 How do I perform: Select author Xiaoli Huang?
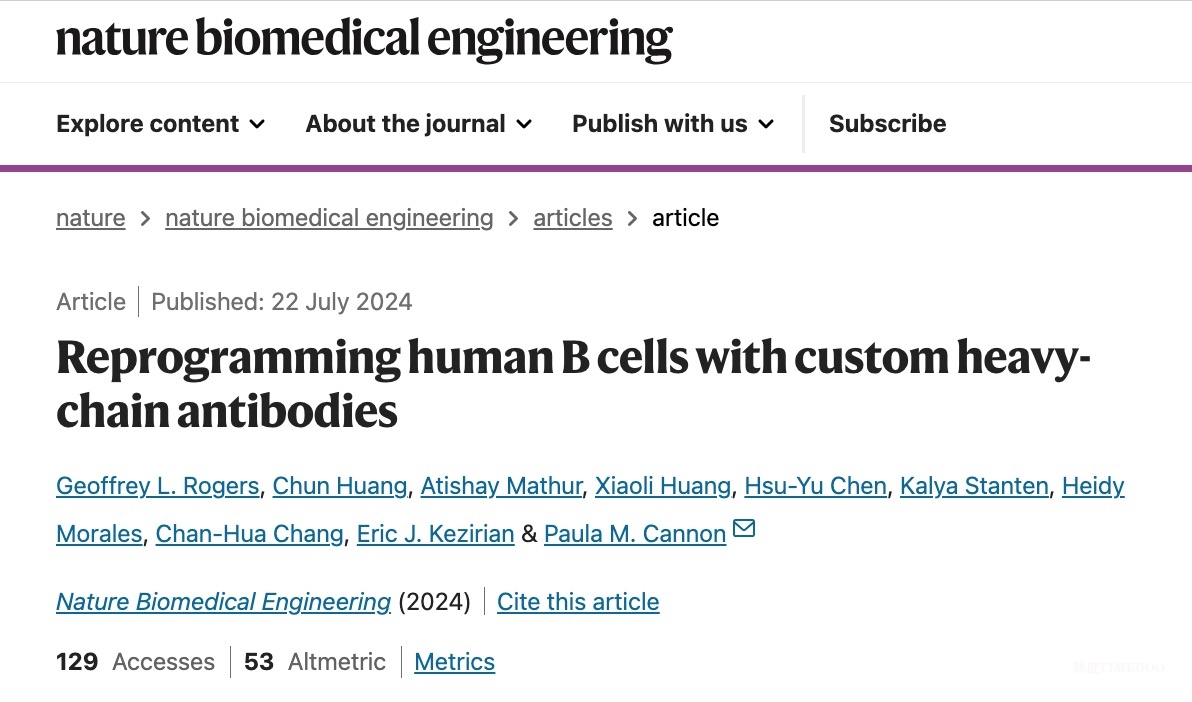click(x=663, y=486)
